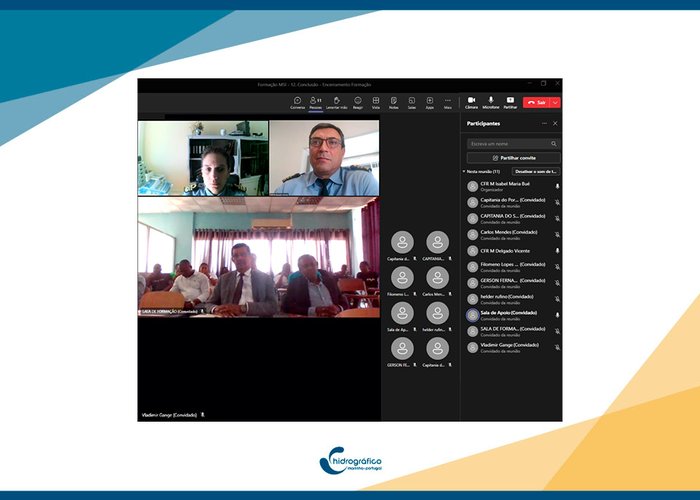Open the Vista view menu
Screen dimensions: 700x500
(x=375, y=101)
